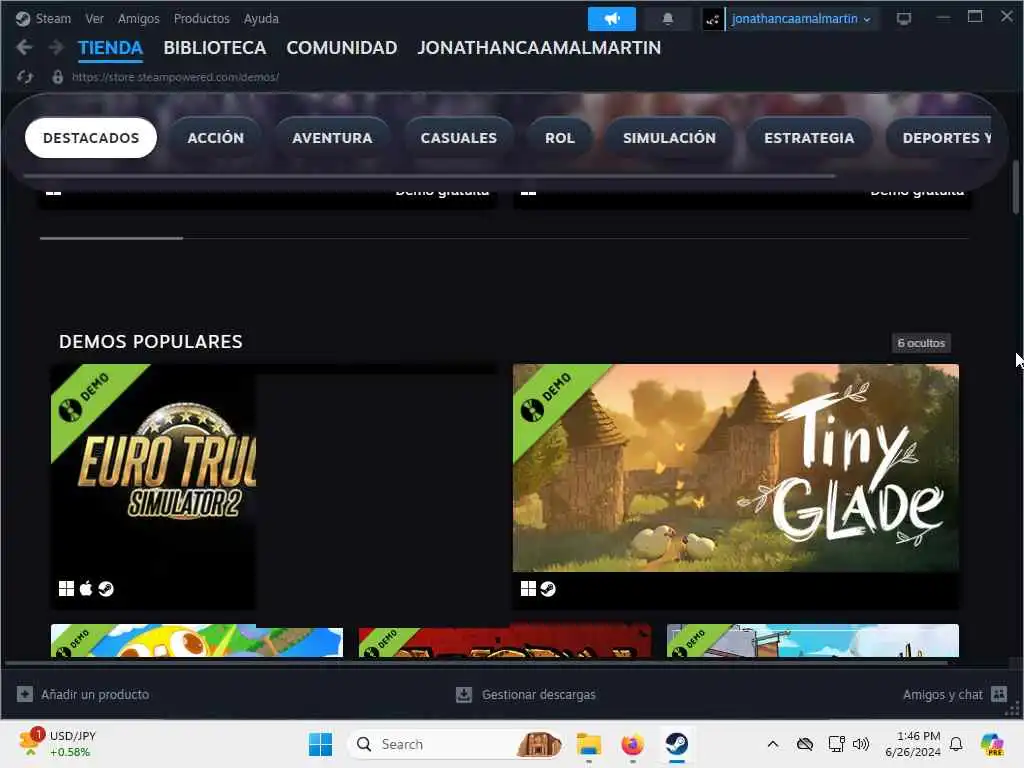Image resolution: width=1024 pixels, height=768 pixels.
Task: Show hidden system tray icons
Action: tap(773, 744)
